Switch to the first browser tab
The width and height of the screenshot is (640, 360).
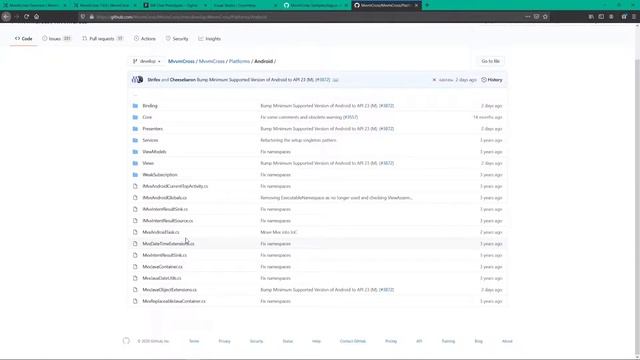coord(35,5)
